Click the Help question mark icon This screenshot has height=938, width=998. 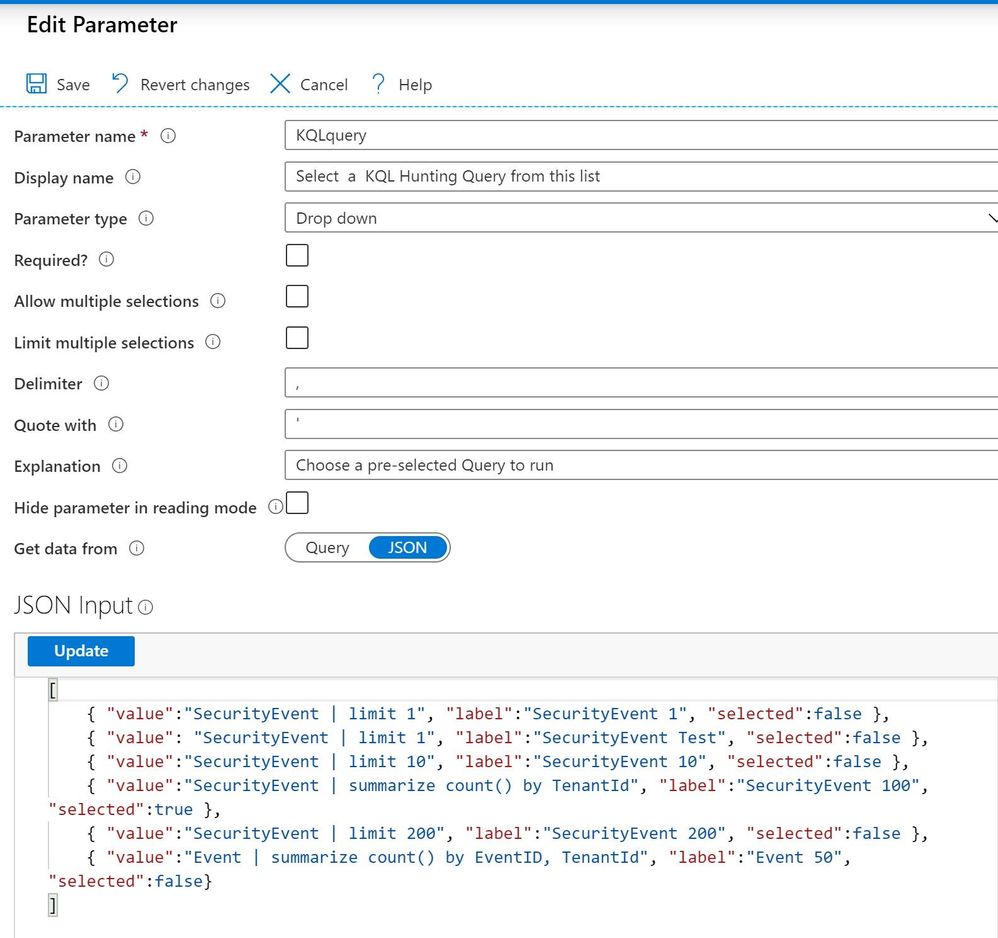click(378, 83)
